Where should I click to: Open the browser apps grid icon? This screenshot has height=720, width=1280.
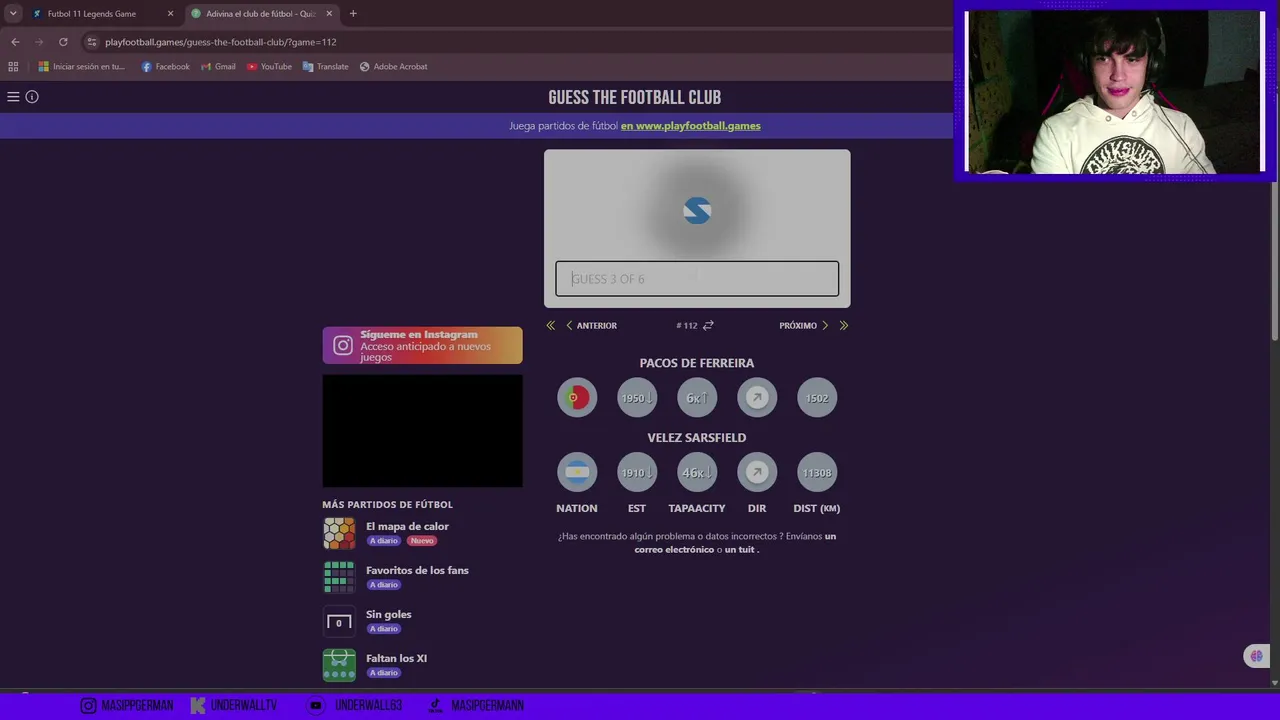pos(13,67)
